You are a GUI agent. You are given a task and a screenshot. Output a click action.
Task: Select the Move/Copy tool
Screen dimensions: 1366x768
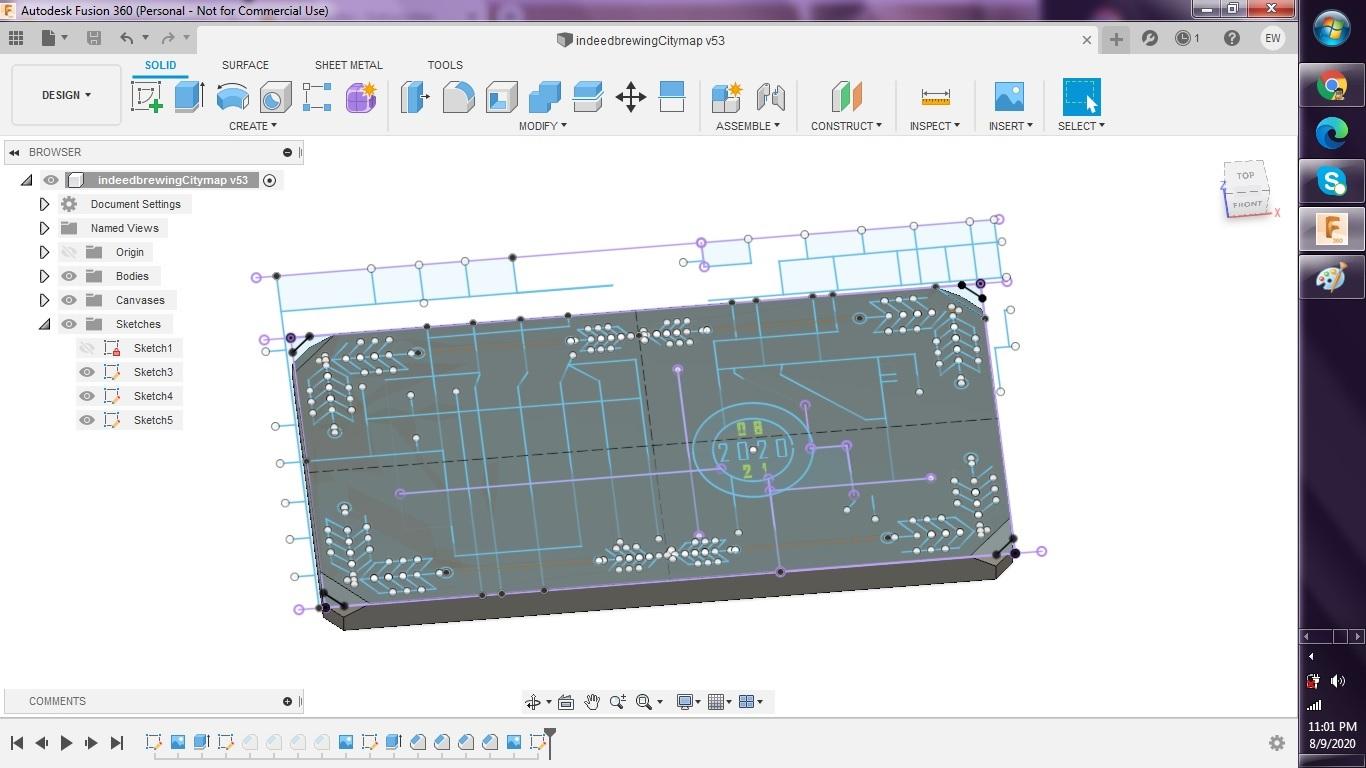pyautogui.click(x=630, y=97)
